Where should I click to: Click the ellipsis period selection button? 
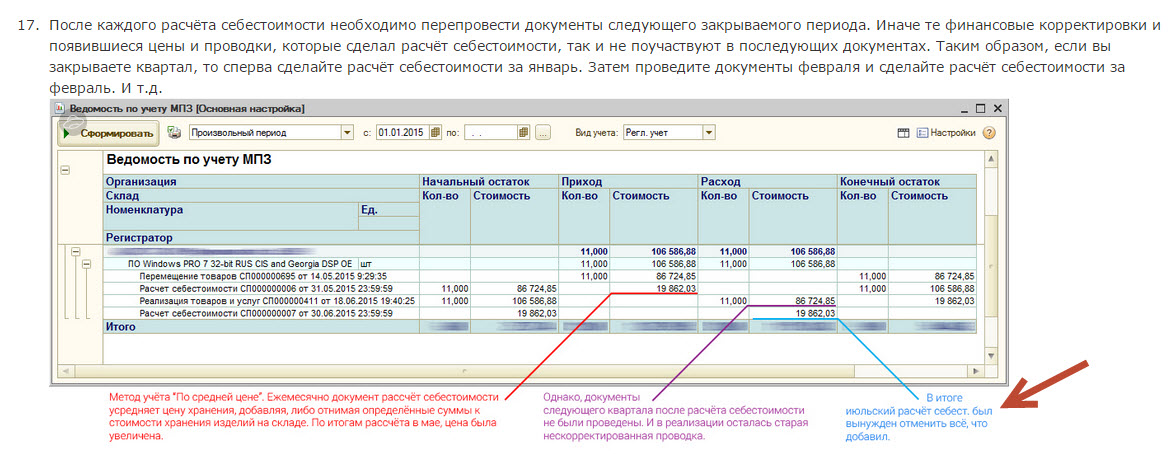coord(543,133)
